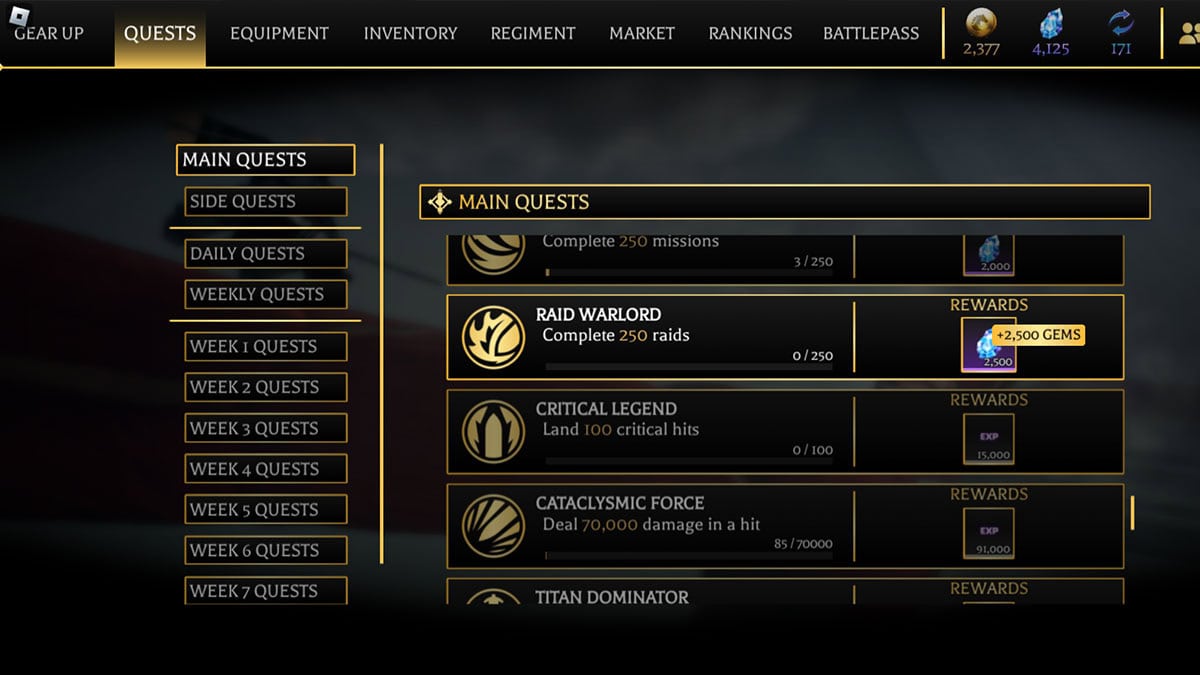Screen dimensions: 1200x675
Task: Click the blue refresh arrows icon
Action: [x=1120, y=23]
